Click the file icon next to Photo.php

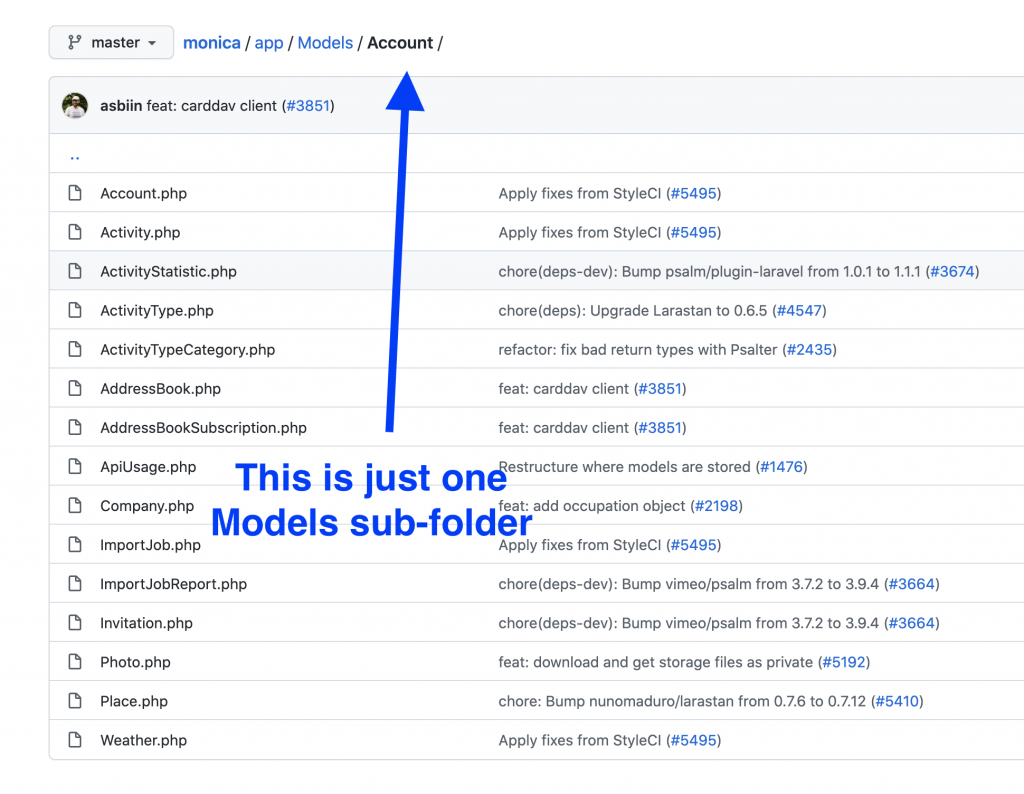(x=75, y=662)
